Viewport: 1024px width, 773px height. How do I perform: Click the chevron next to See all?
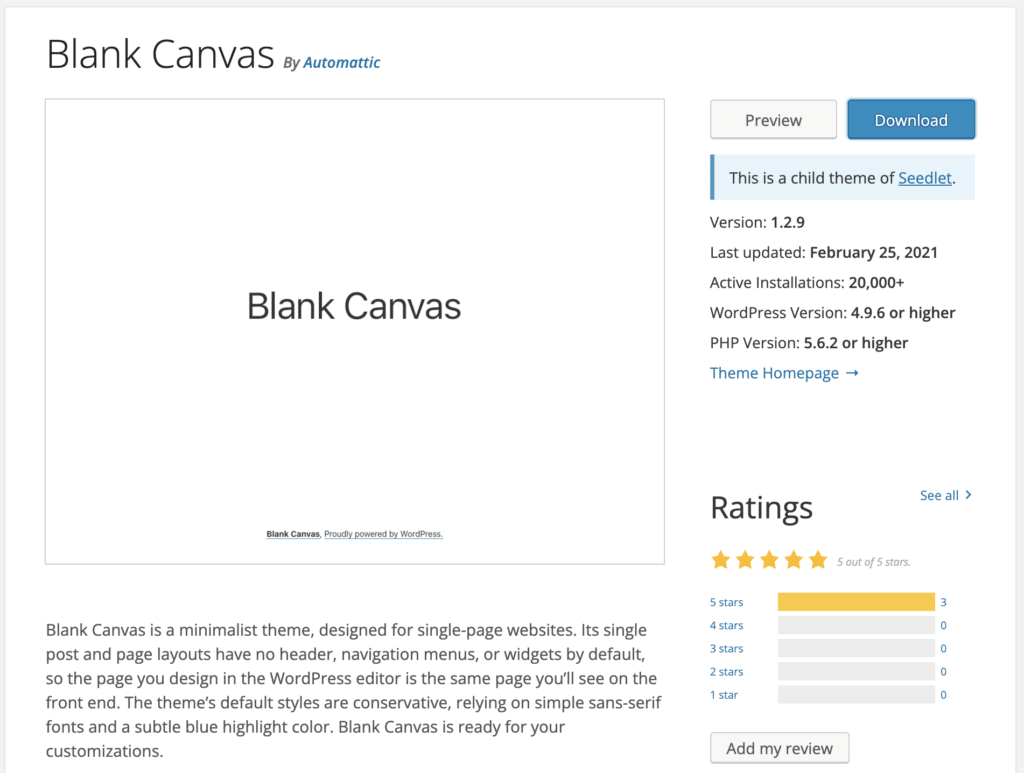pos(968,495)
